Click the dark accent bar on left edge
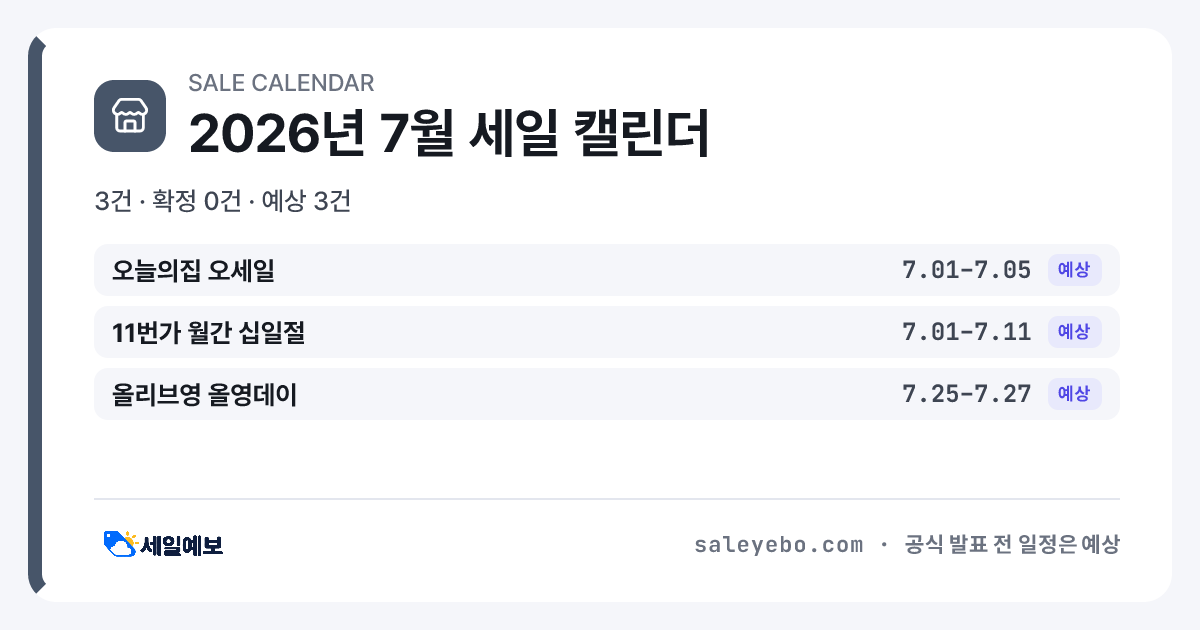This screenshot has width=1200, height=630. (36, 315)
